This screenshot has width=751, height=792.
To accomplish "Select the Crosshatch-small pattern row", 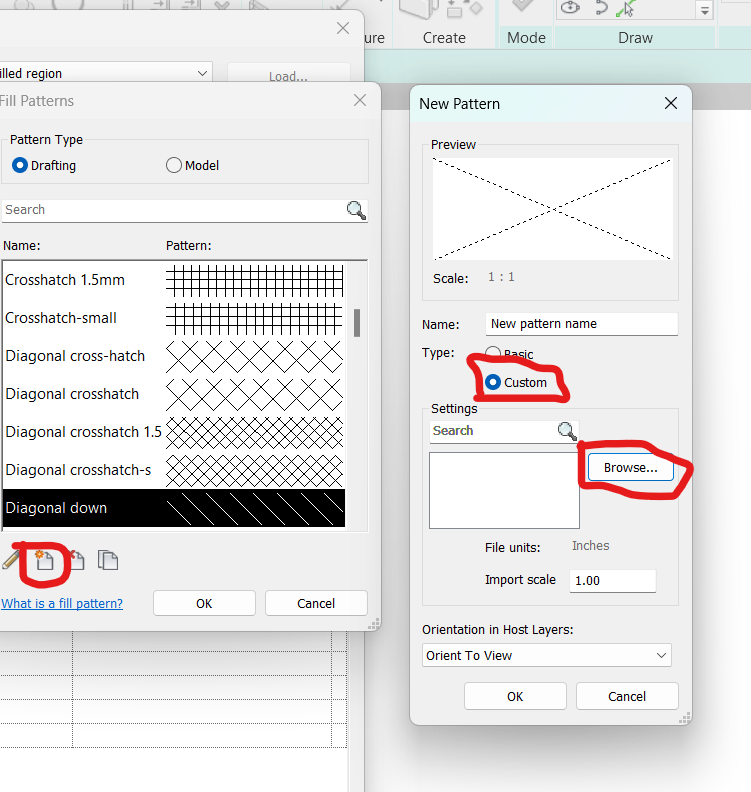I will (174, 318).
